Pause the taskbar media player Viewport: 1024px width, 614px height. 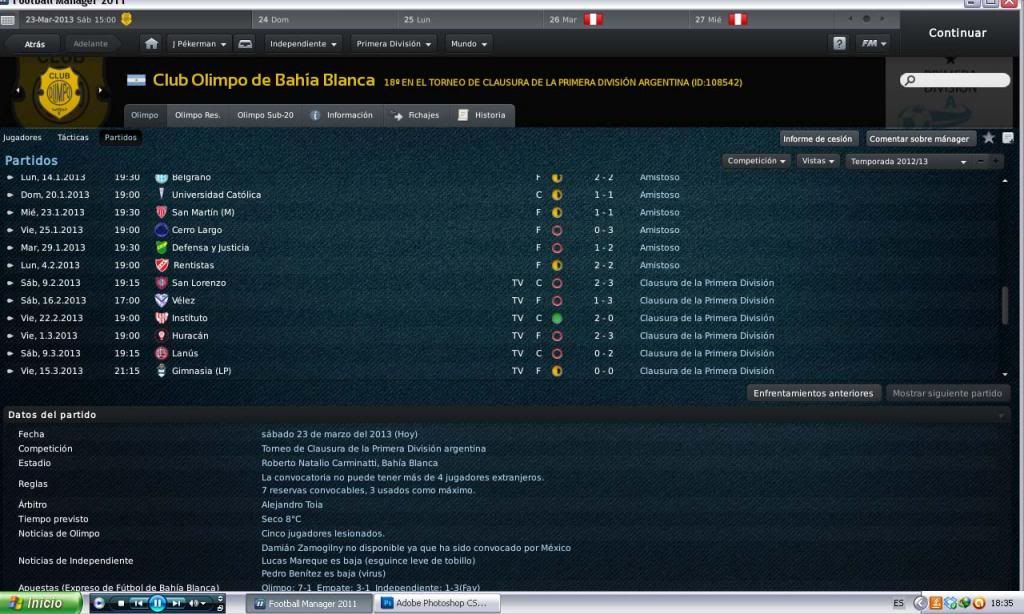(157, 603)
